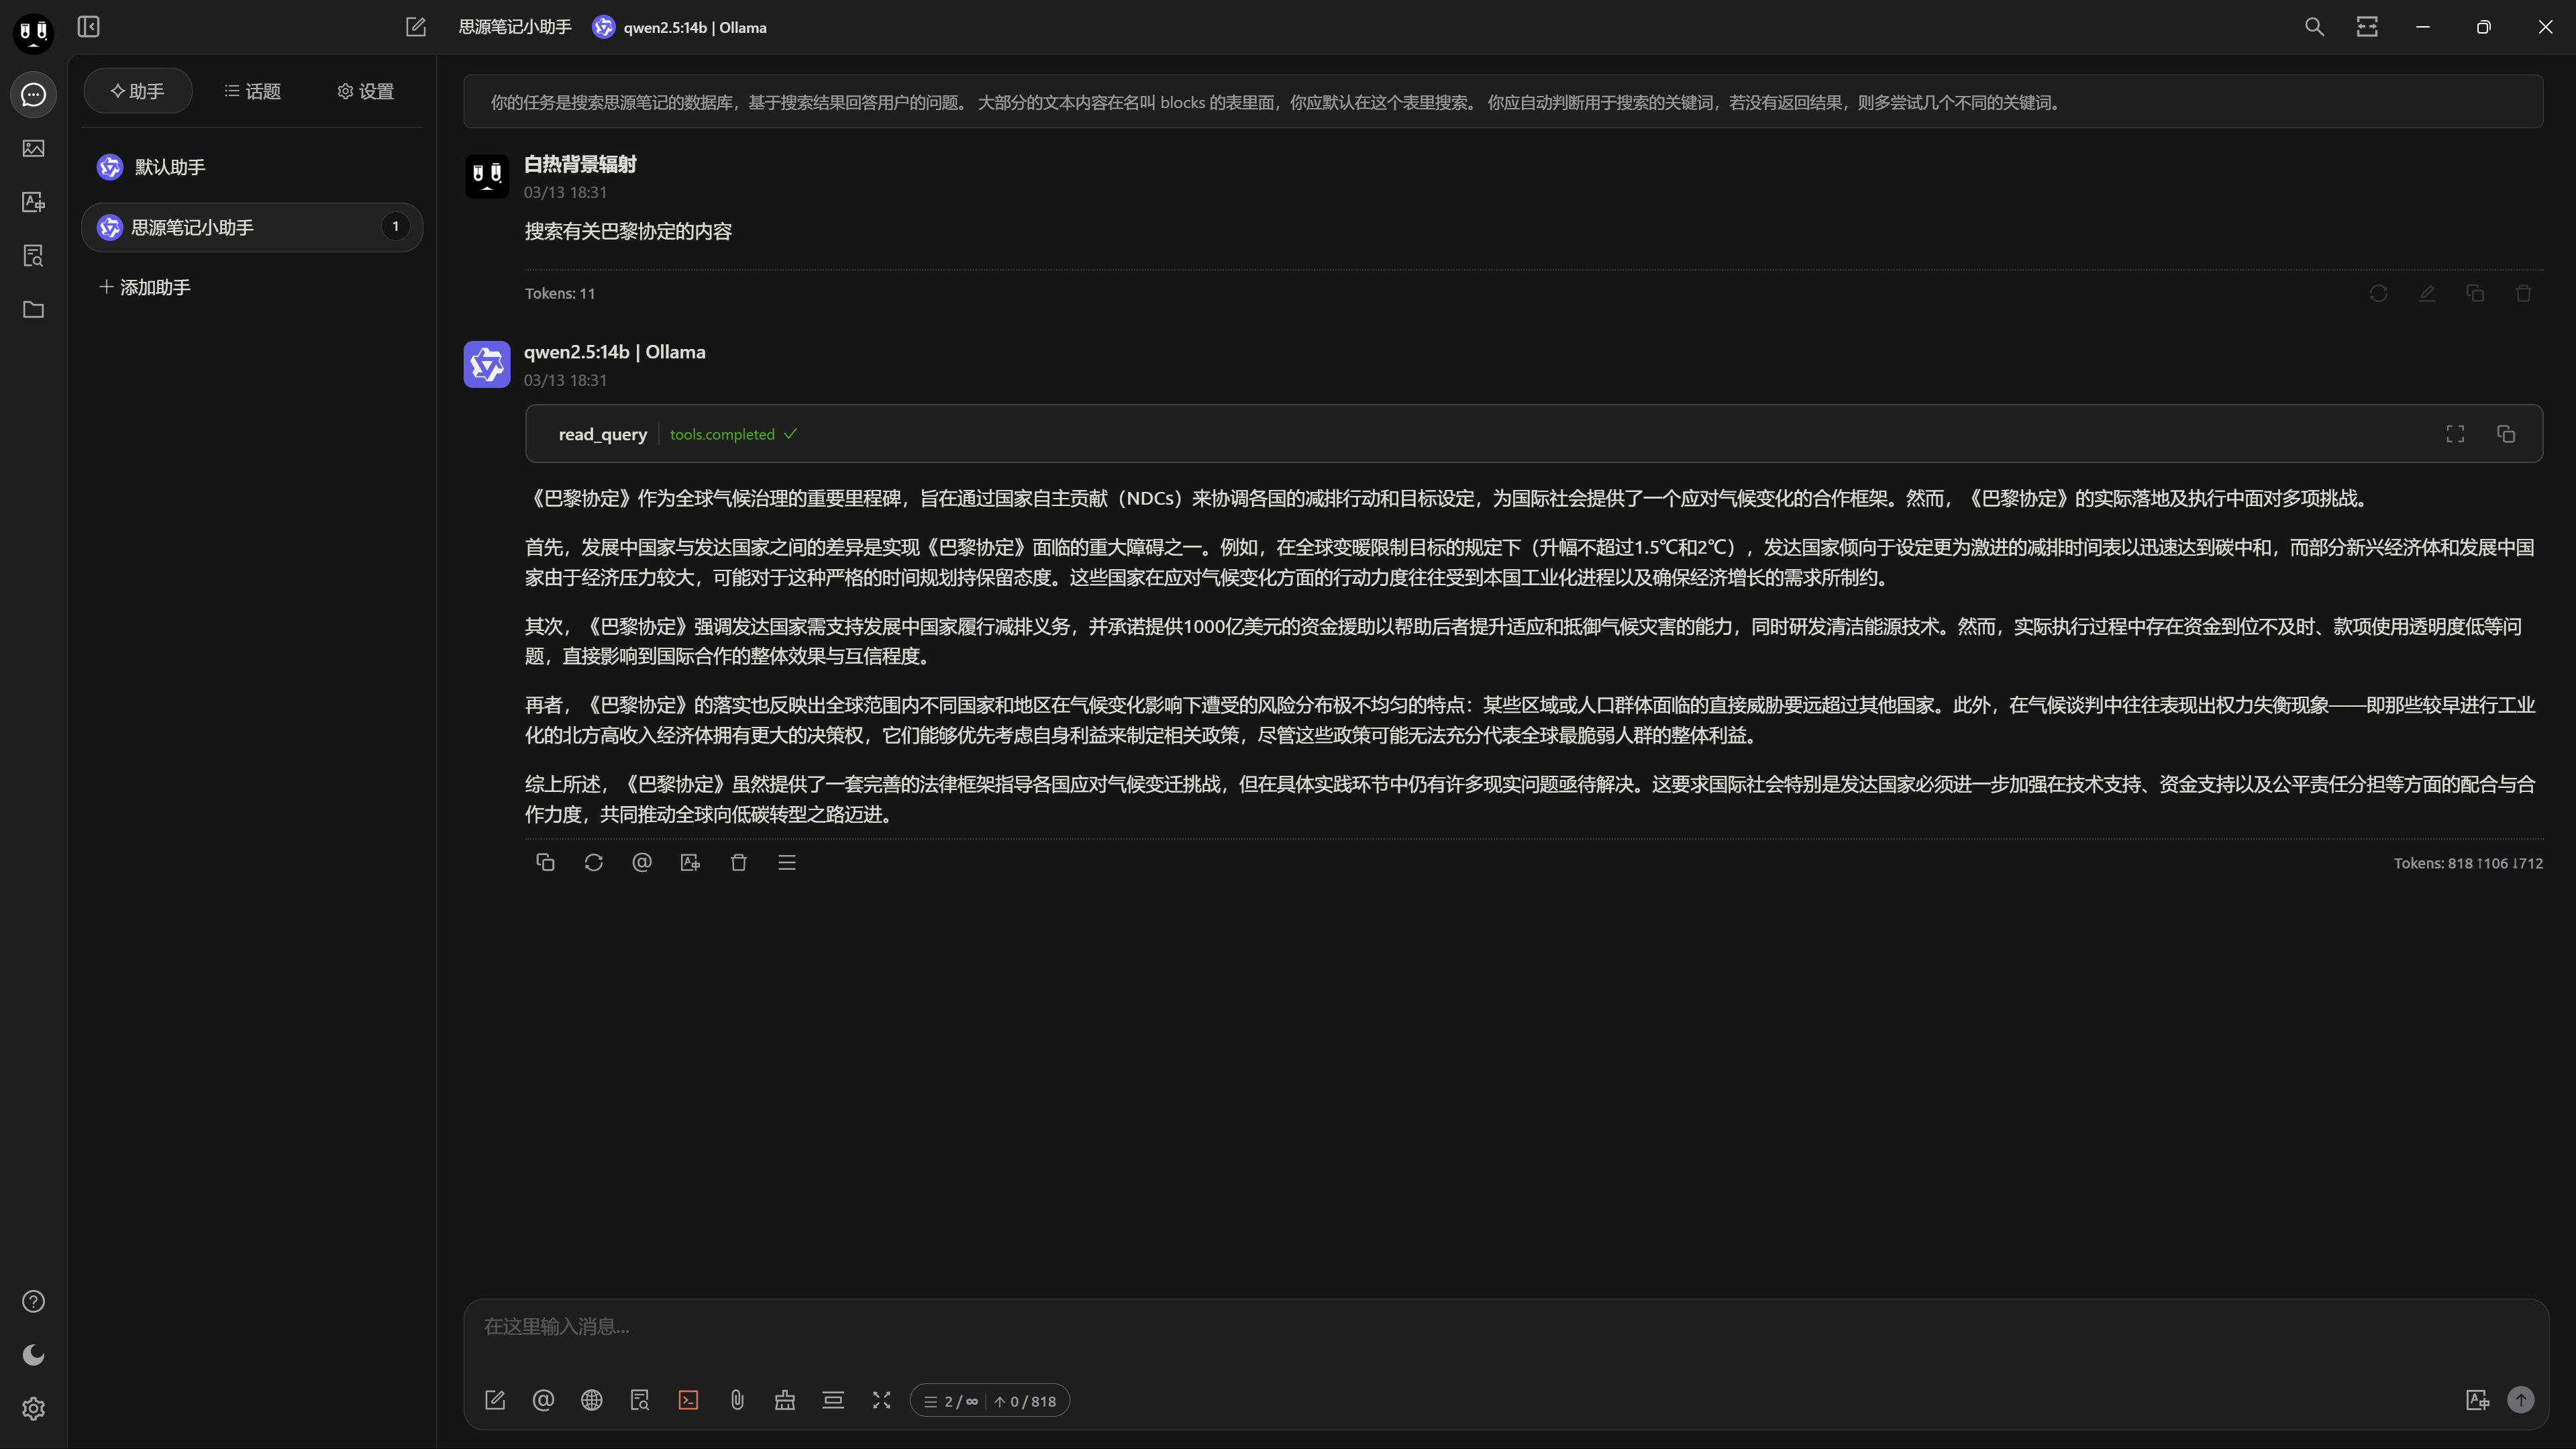Regenerate the assistant response

pyautogui.click(x=593, y=862)
